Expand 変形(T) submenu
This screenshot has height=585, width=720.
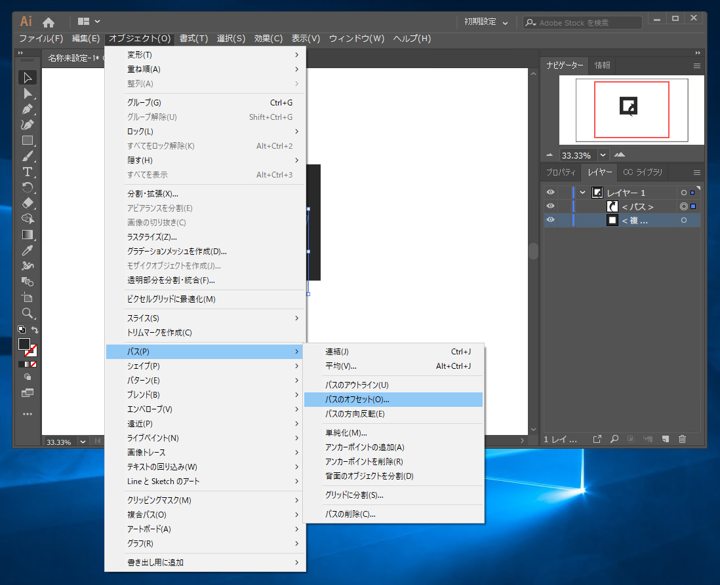tap(205, 55)
